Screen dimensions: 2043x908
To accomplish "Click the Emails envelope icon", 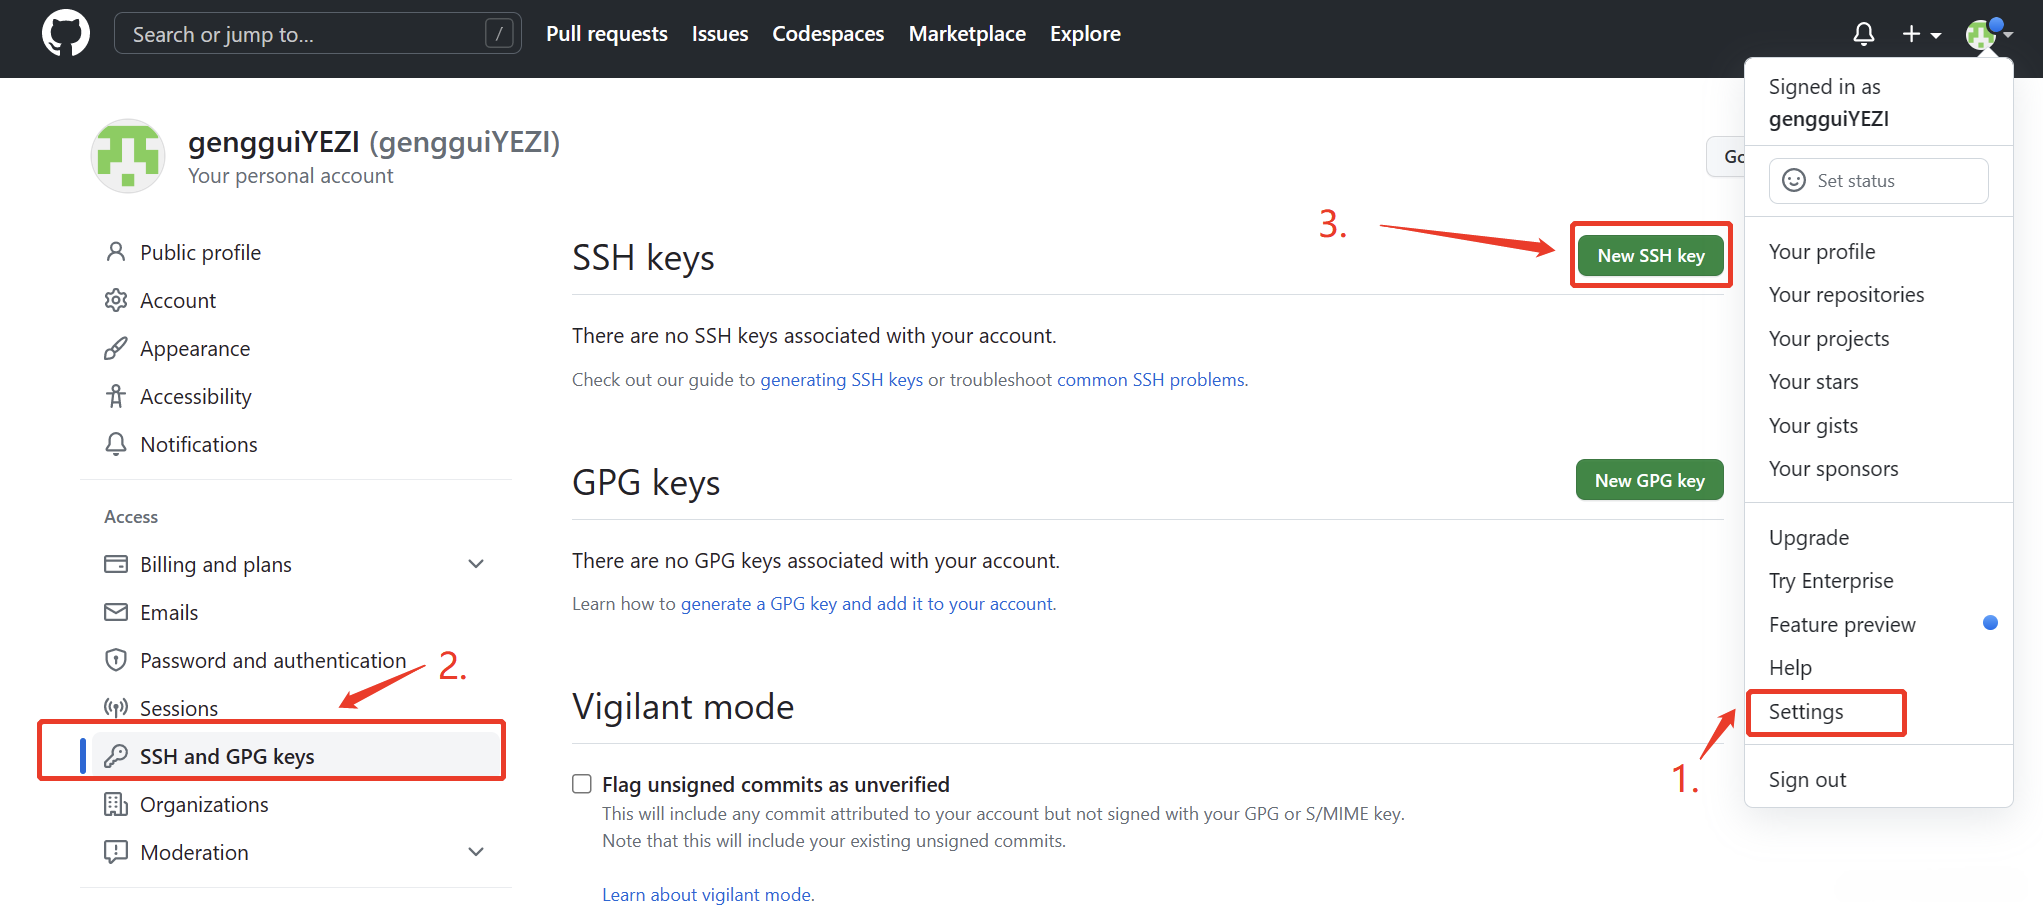I will pos(116,612).
